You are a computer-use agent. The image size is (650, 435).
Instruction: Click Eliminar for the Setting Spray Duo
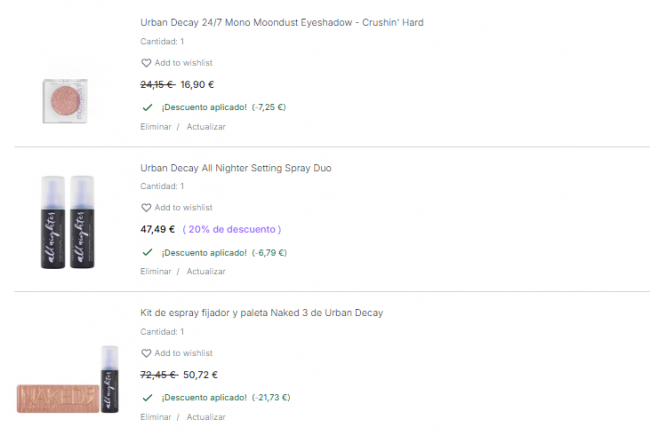click(x=156, y=271)
